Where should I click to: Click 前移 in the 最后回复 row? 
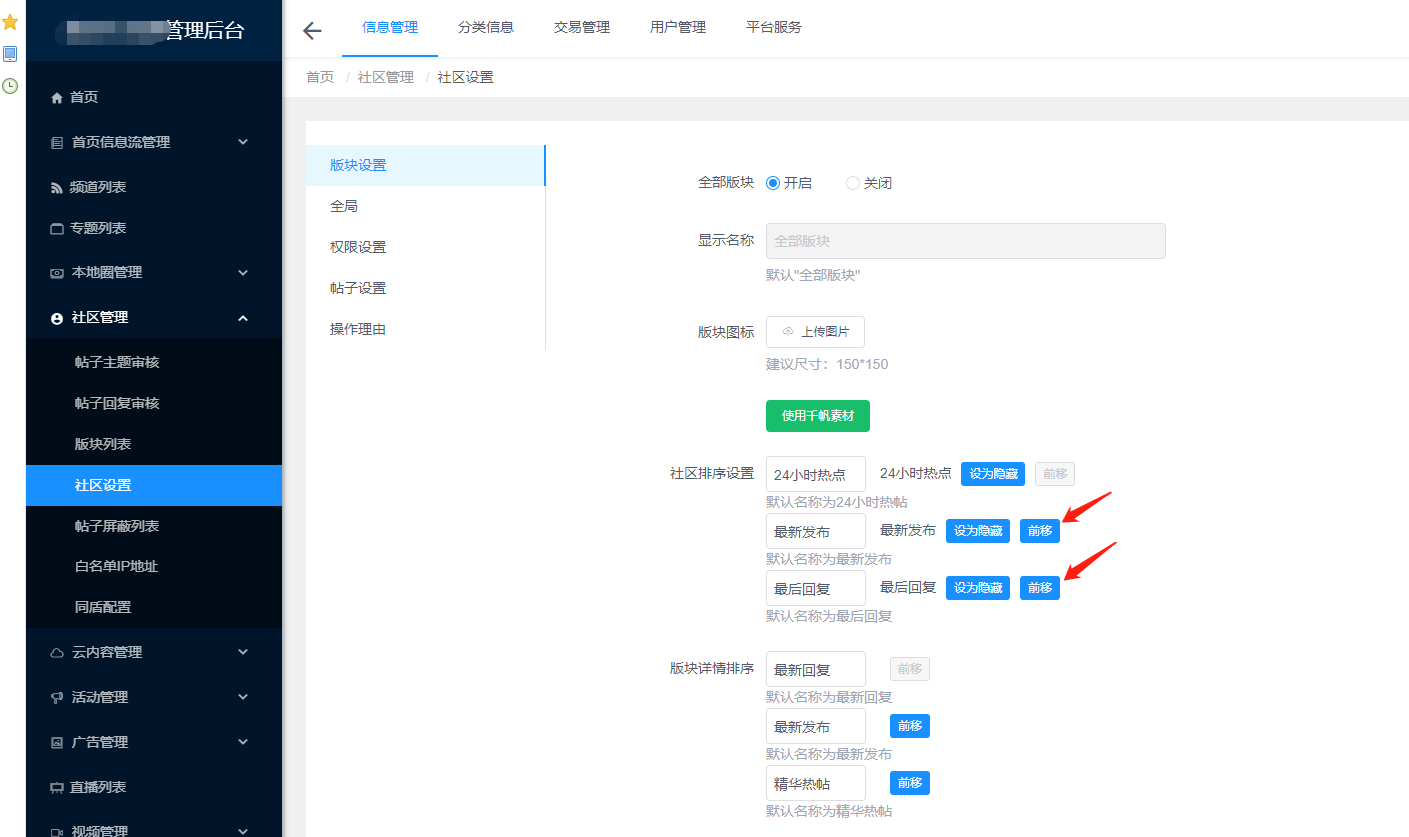[1040, 588]
